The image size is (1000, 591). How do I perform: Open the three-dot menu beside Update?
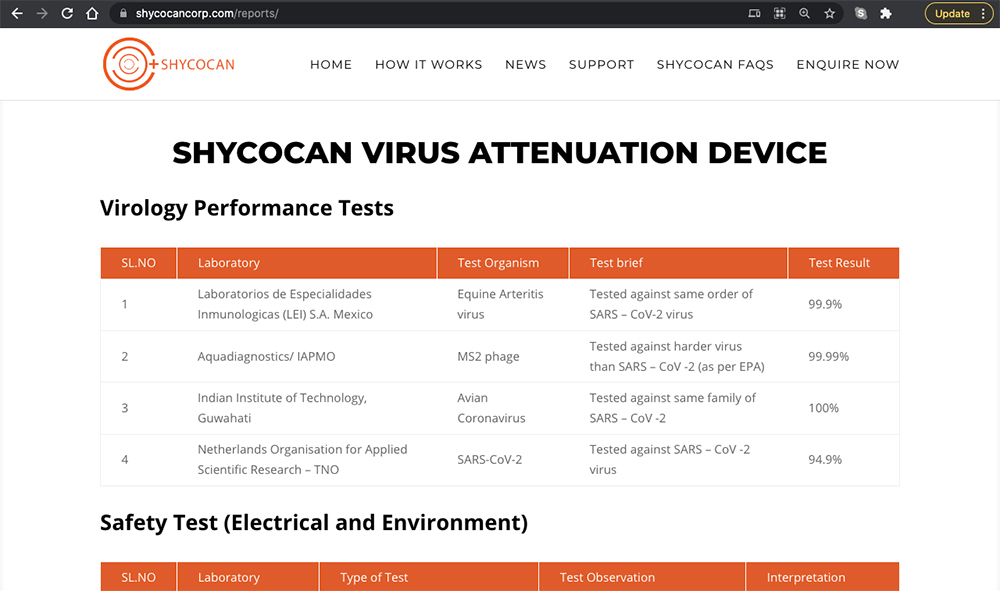point(983,13)
